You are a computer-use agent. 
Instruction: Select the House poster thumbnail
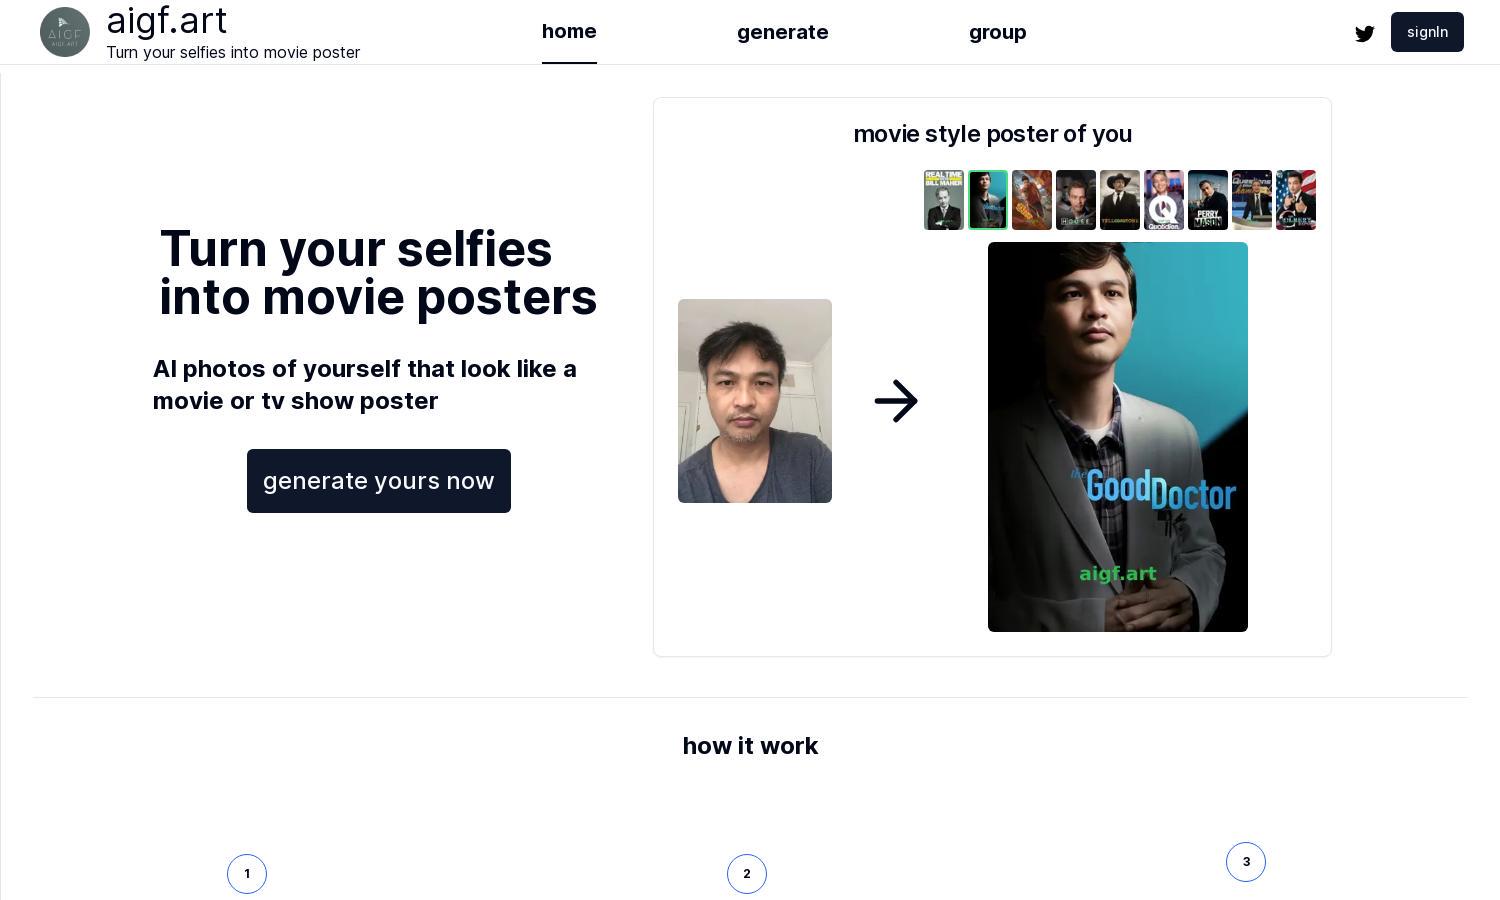[1076, 200]
